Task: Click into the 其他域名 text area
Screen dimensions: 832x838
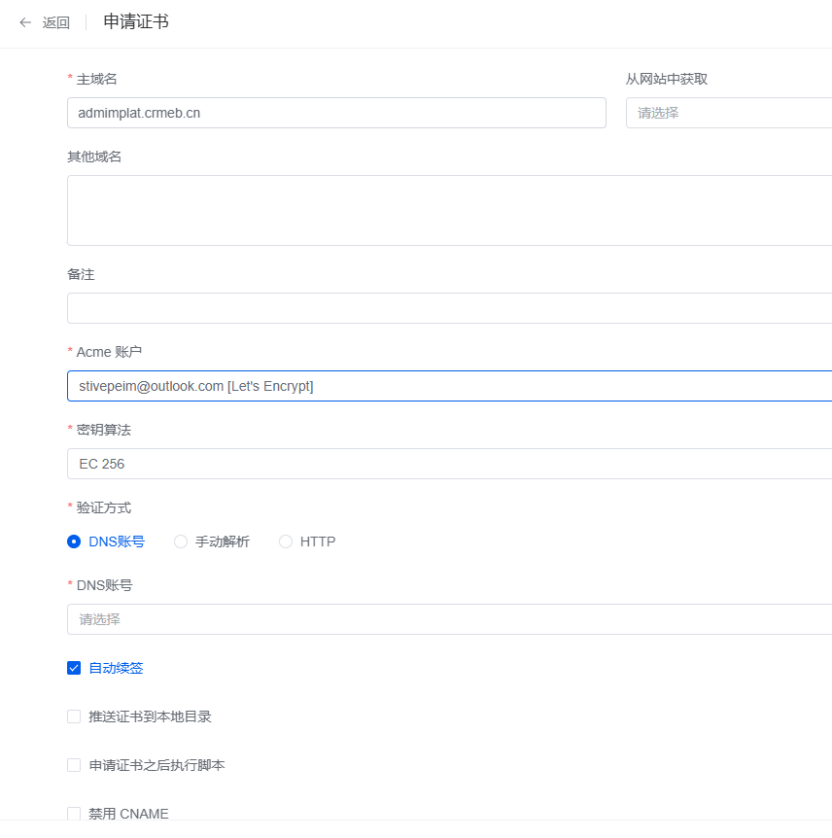Action: (x=449, y=211)
